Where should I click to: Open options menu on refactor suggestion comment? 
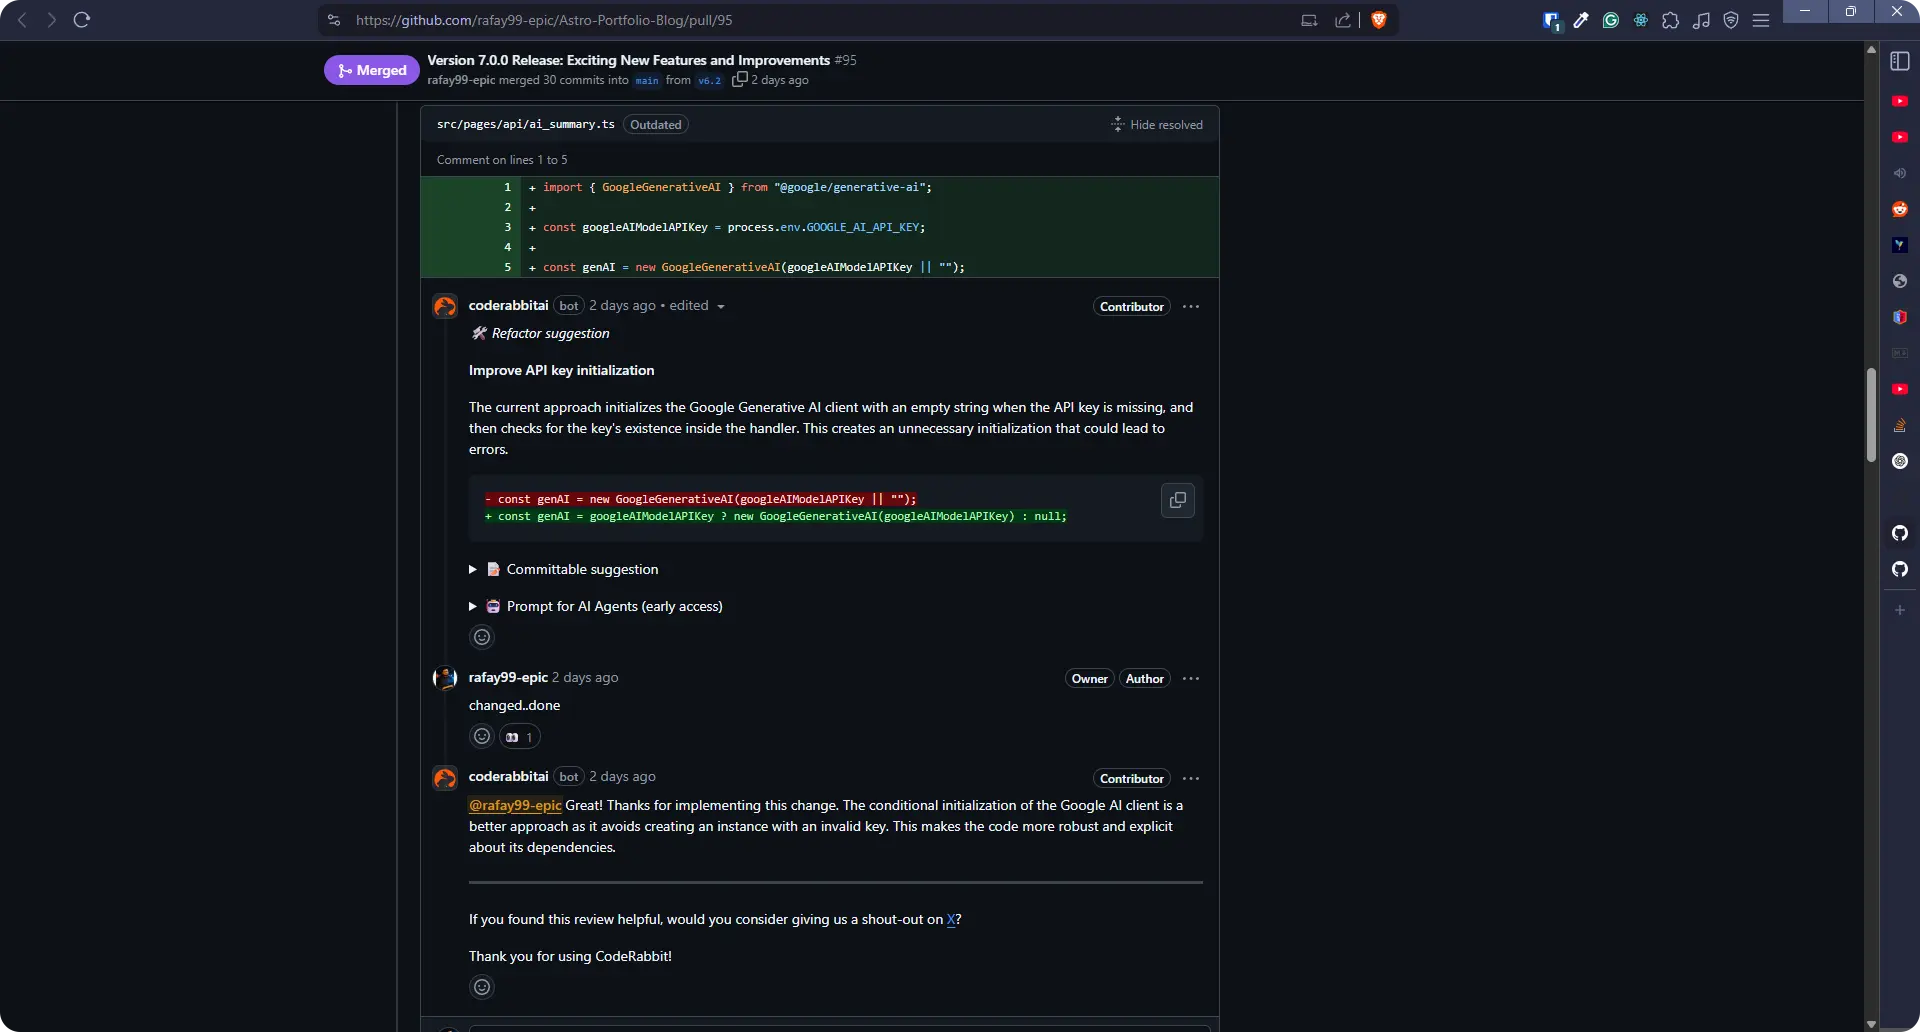pos(1191,307)
